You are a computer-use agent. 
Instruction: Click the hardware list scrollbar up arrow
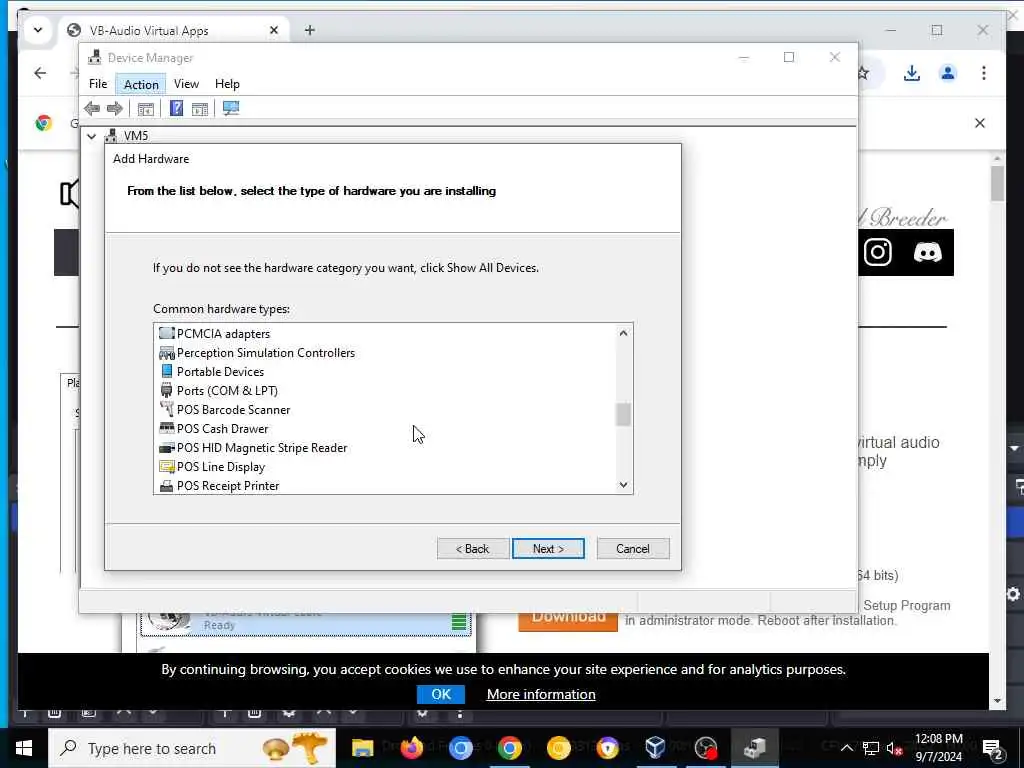623,333
